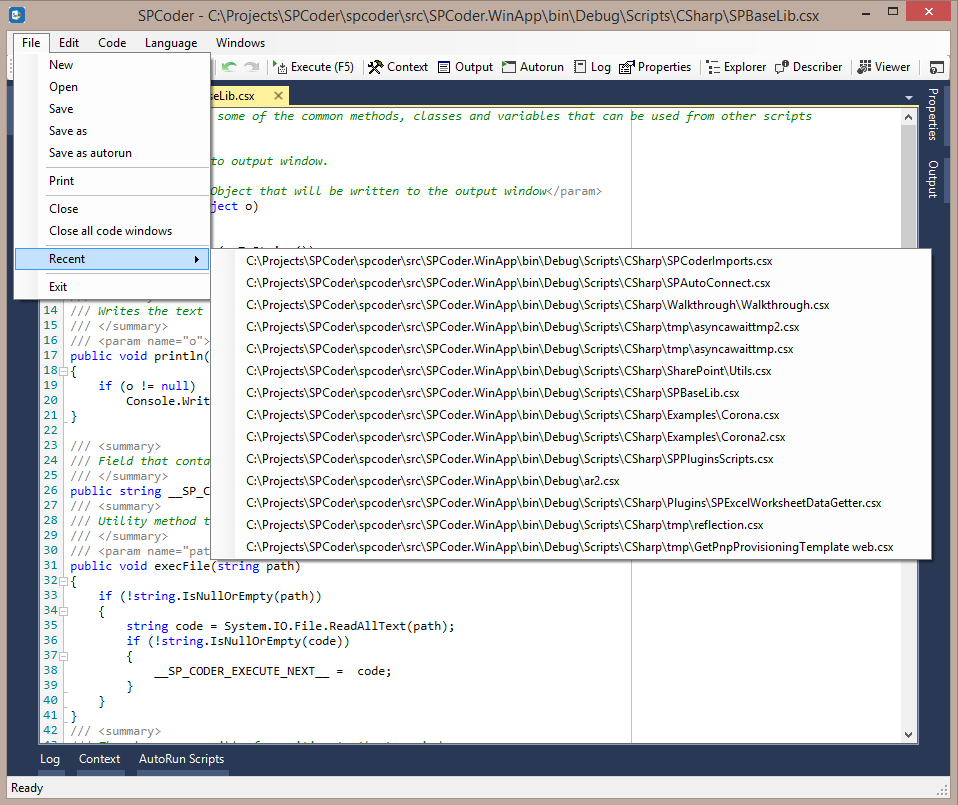Switch to the Log bottom tab
Viewport: 958px width, 805px height.
pyautogui.click(x=50, y=759)
